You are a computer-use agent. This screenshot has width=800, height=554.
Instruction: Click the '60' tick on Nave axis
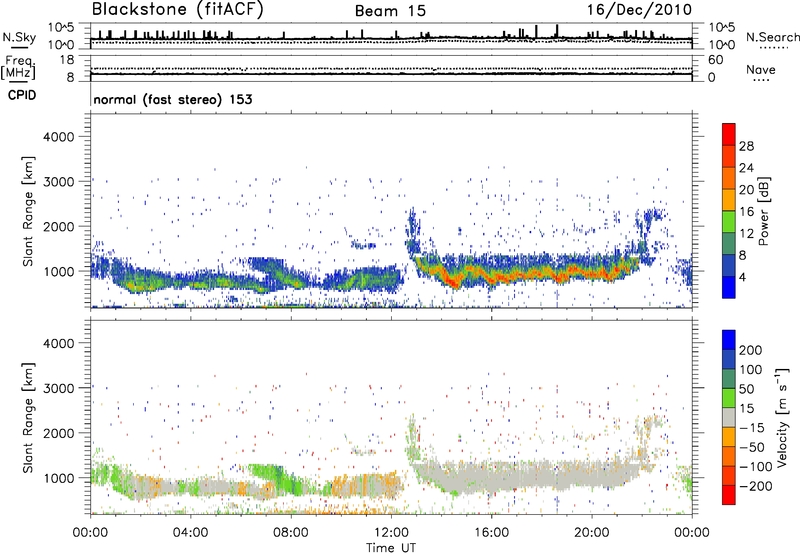point(715,60)
